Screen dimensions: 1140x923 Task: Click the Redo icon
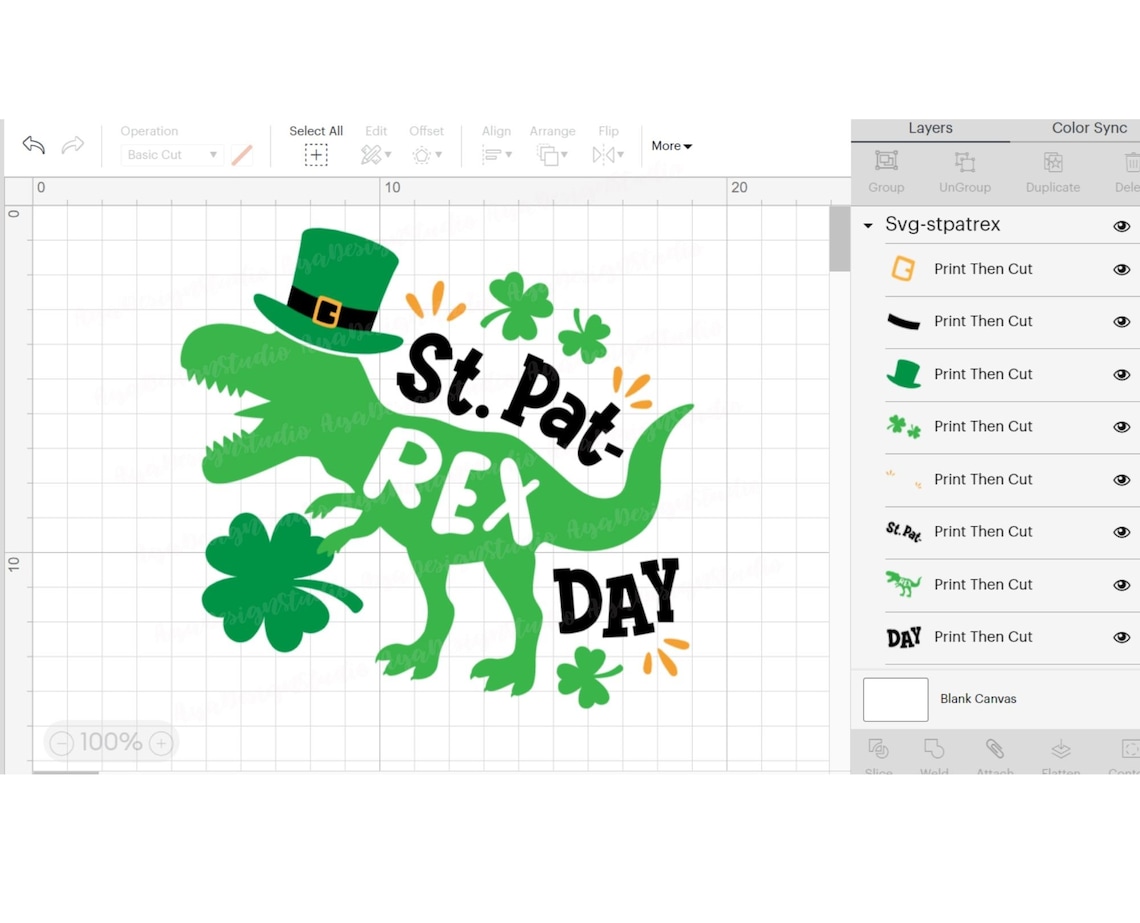pos(71,145)
